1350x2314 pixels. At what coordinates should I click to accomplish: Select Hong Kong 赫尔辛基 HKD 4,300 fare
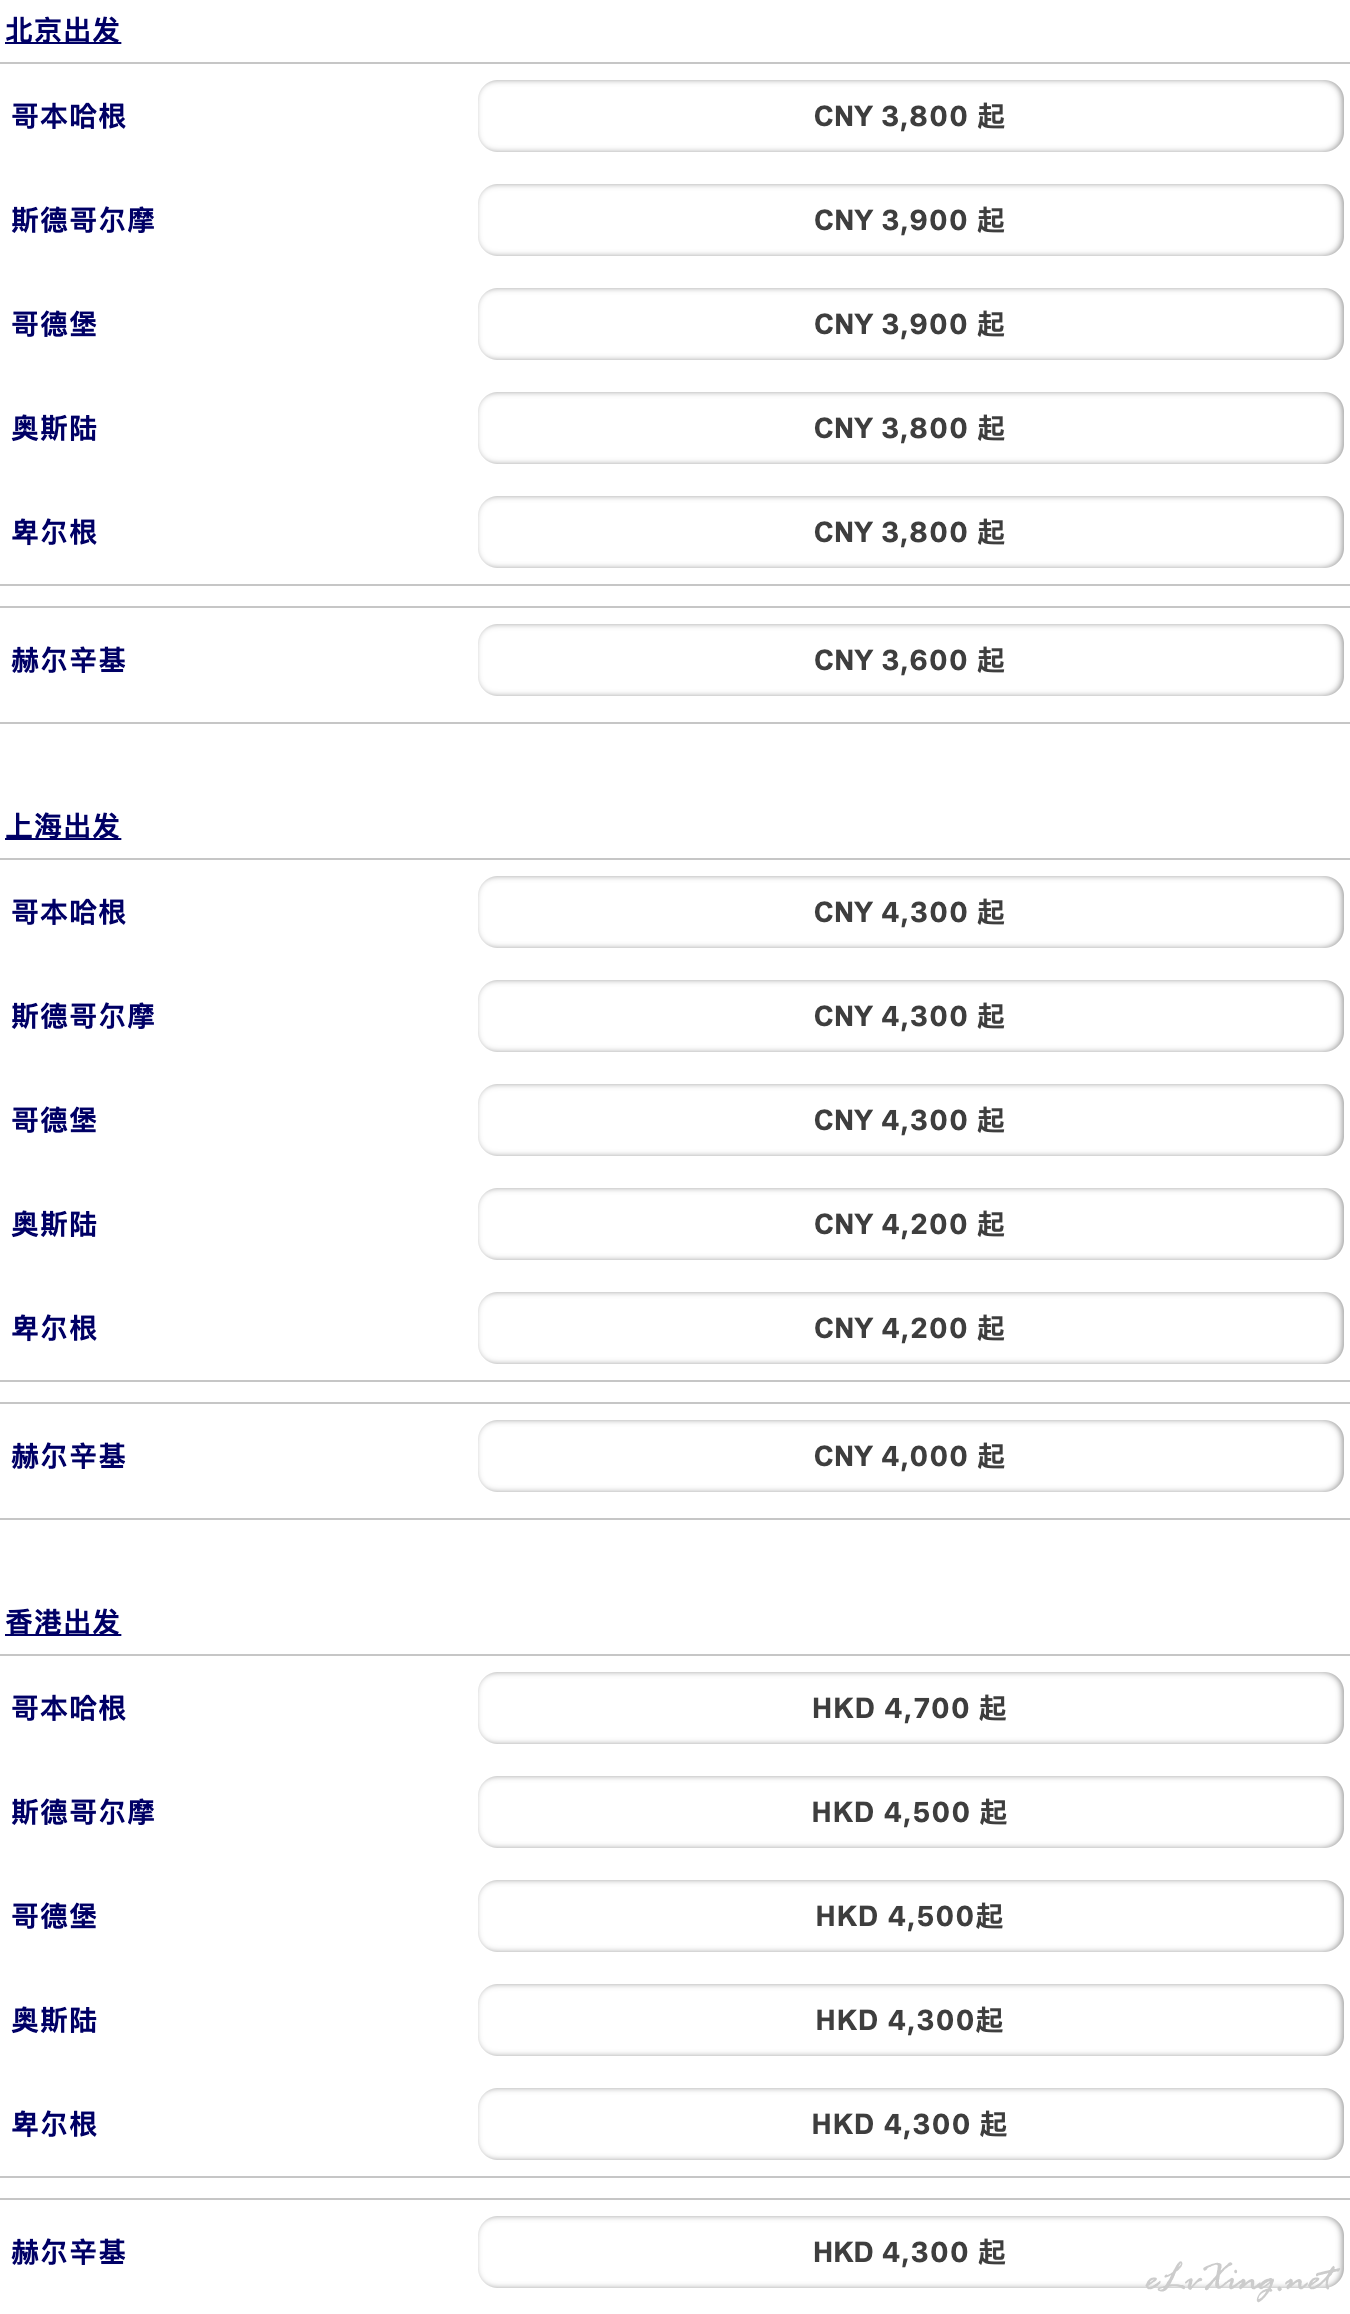[910, 2252]
